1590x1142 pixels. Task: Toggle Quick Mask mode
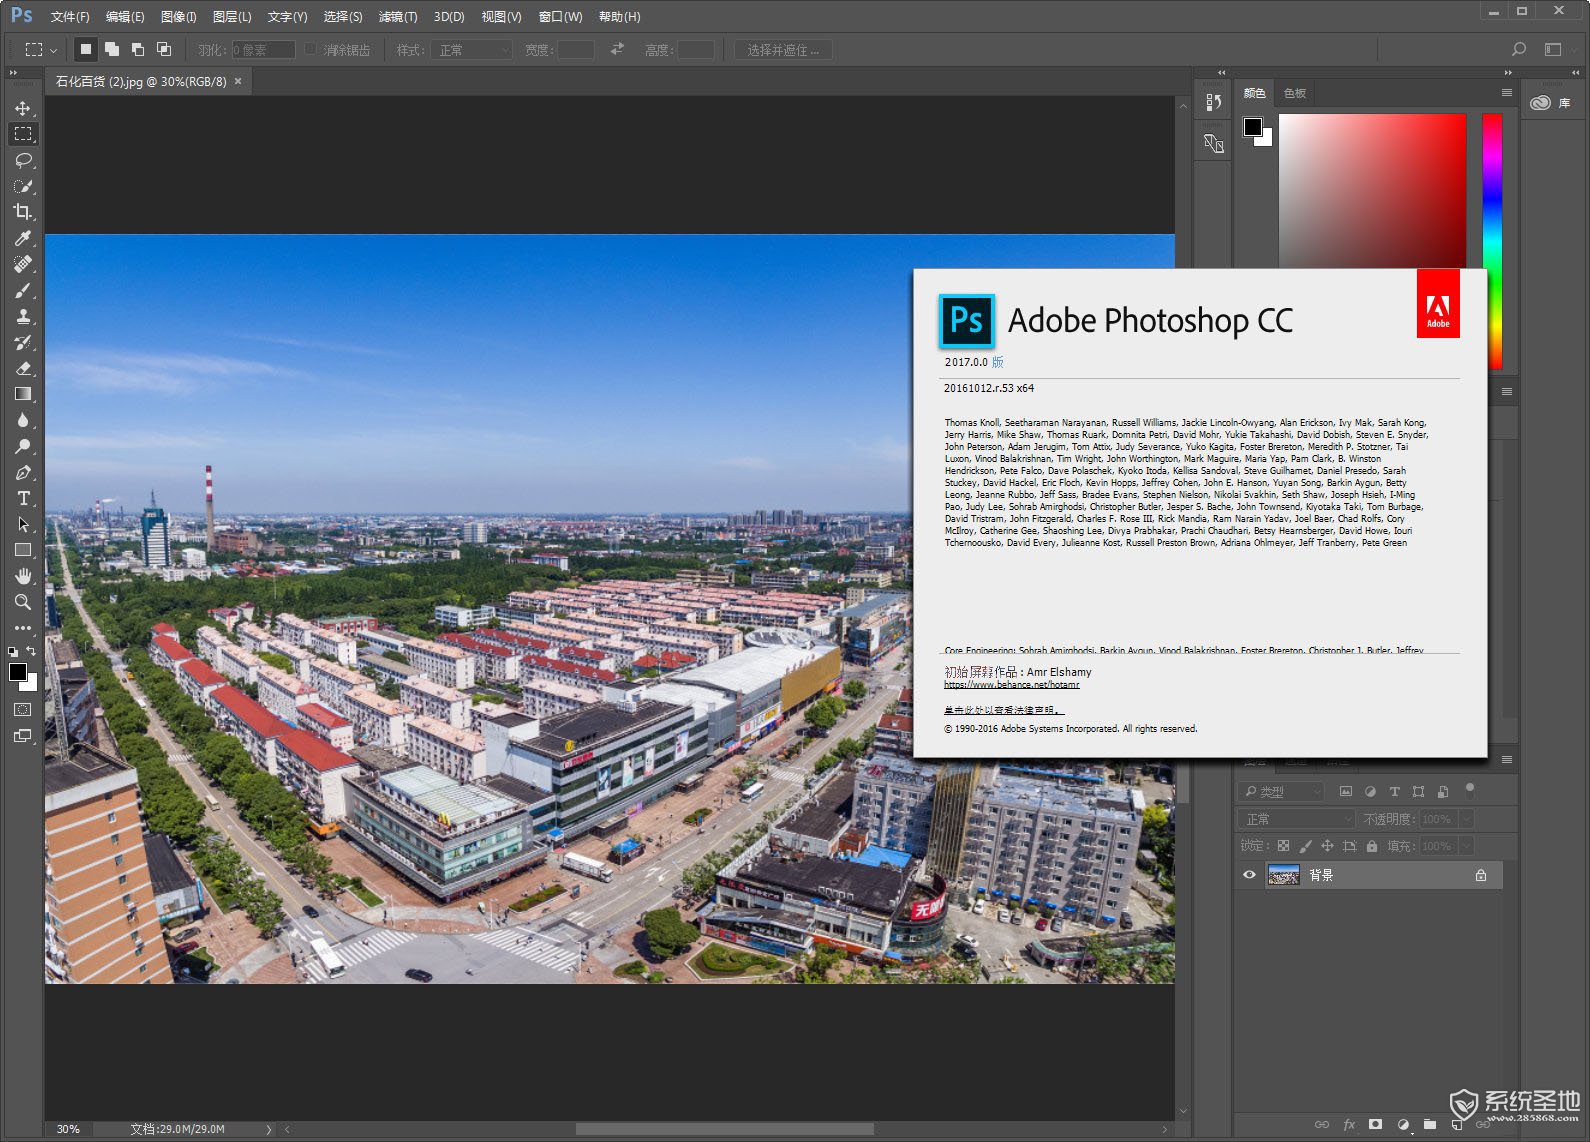point(23,709)
